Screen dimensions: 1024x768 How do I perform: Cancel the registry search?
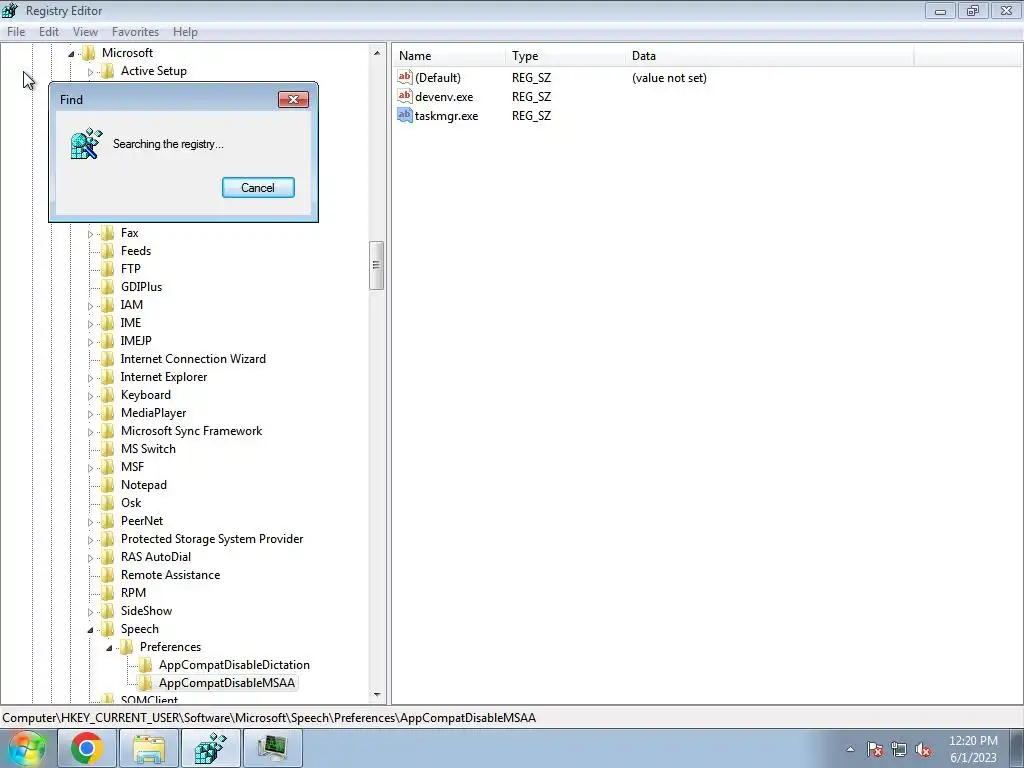pyautogui.click(x=258, y=187)
